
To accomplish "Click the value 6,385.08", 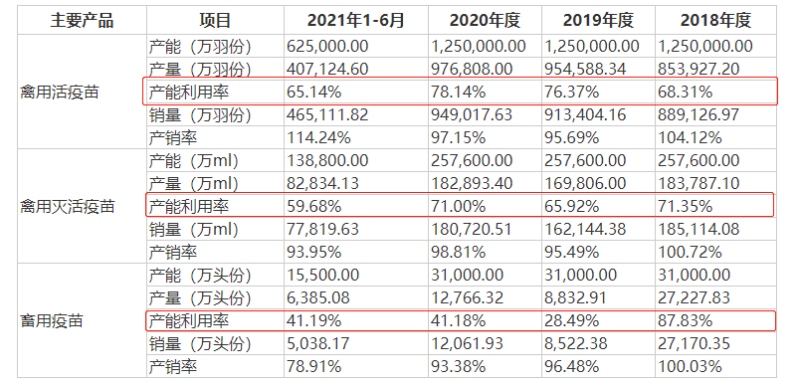I will coord(318,298).
